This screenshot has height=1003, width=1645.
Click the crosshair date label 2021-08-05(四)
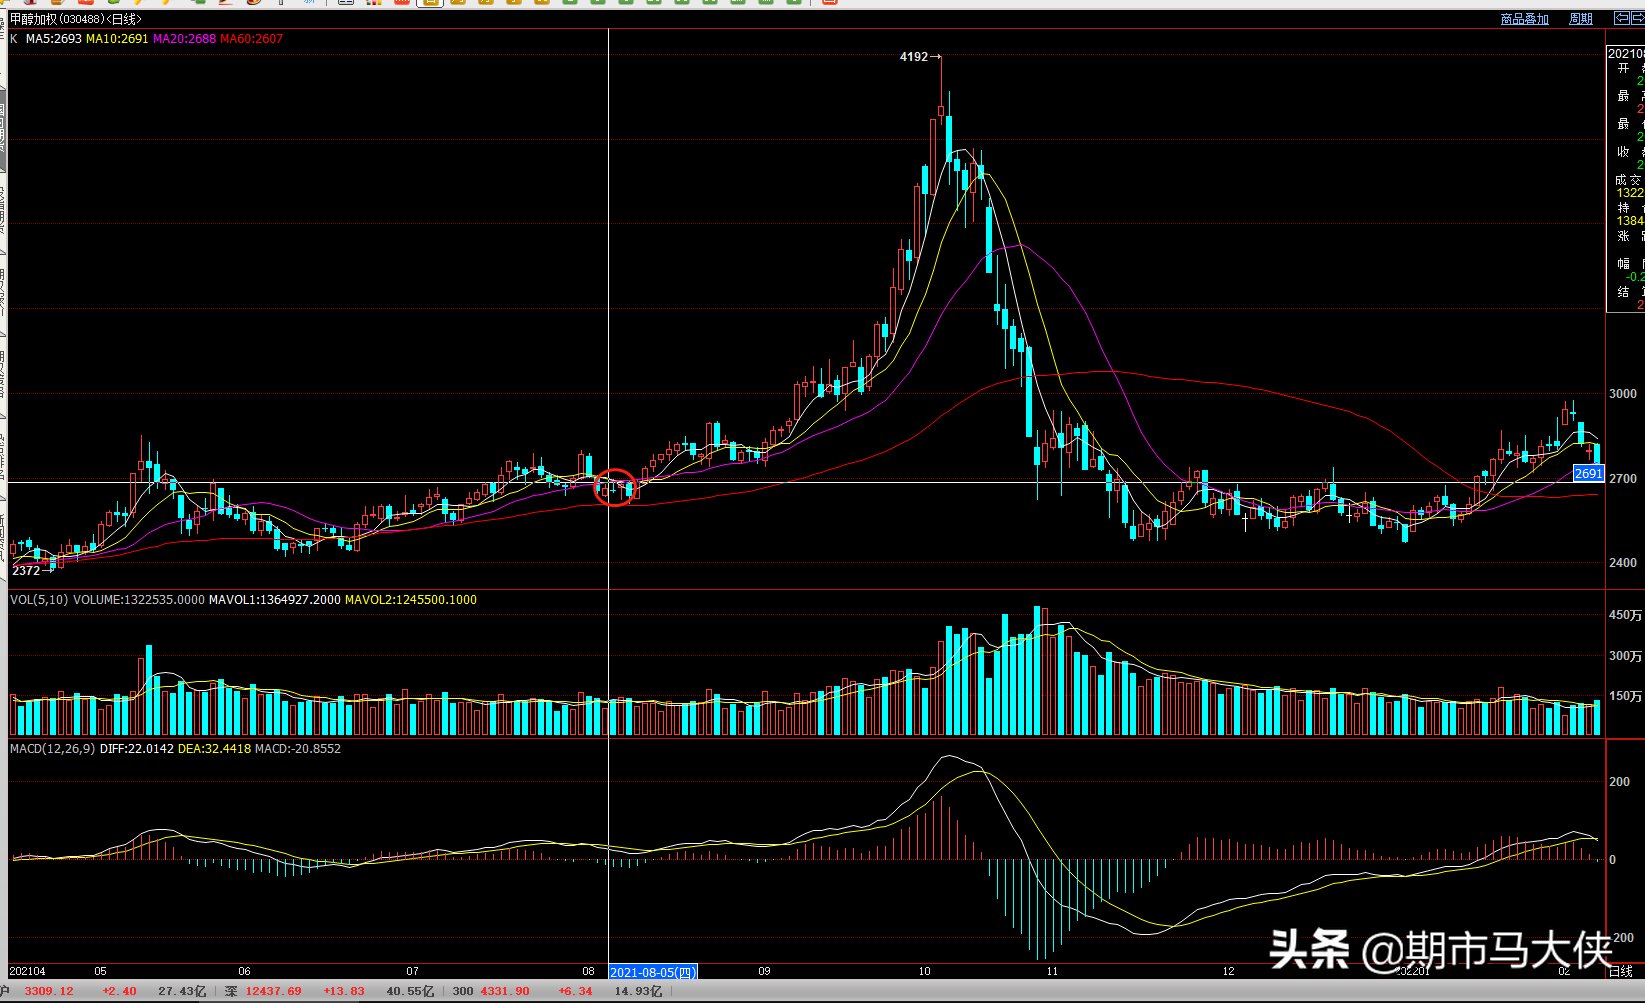(x=653, y=972)
